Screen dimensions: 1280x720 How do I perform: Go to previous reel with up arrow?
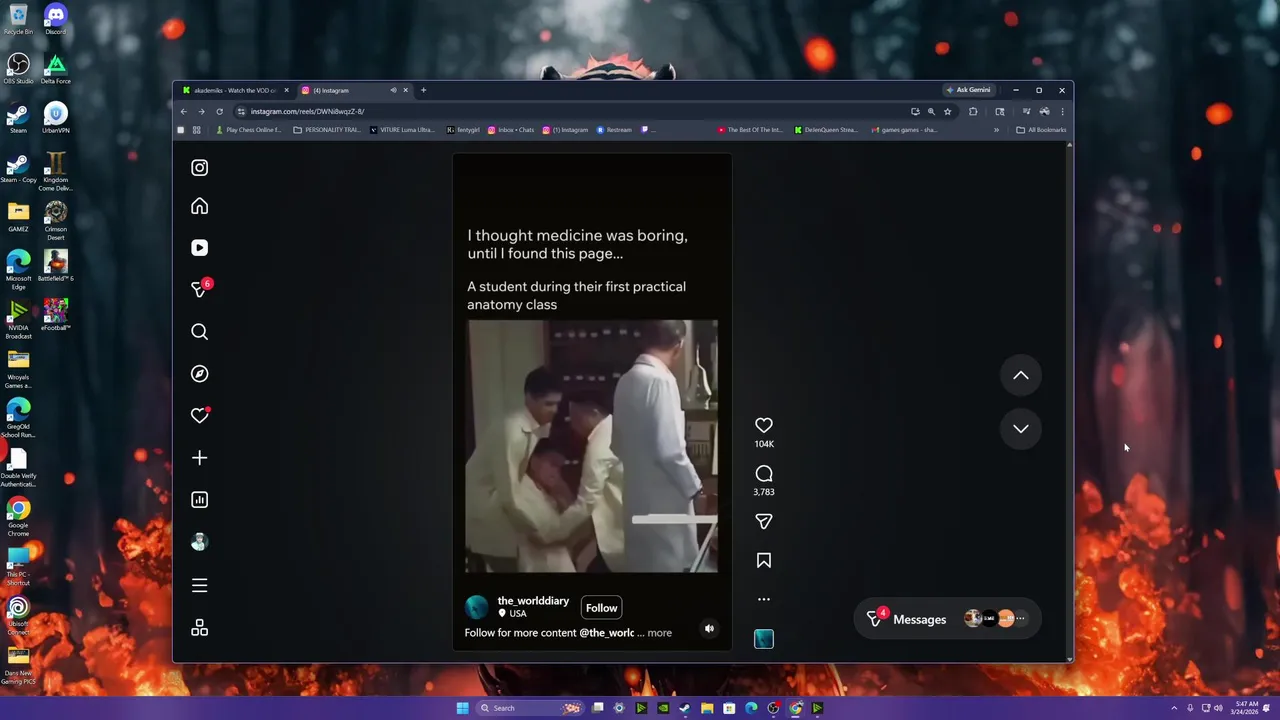click(x=1021, y=376)
